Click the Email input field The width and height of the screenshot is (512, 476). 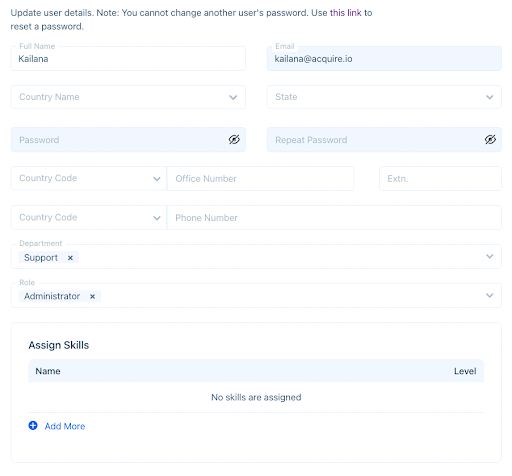tap(384, 59)
